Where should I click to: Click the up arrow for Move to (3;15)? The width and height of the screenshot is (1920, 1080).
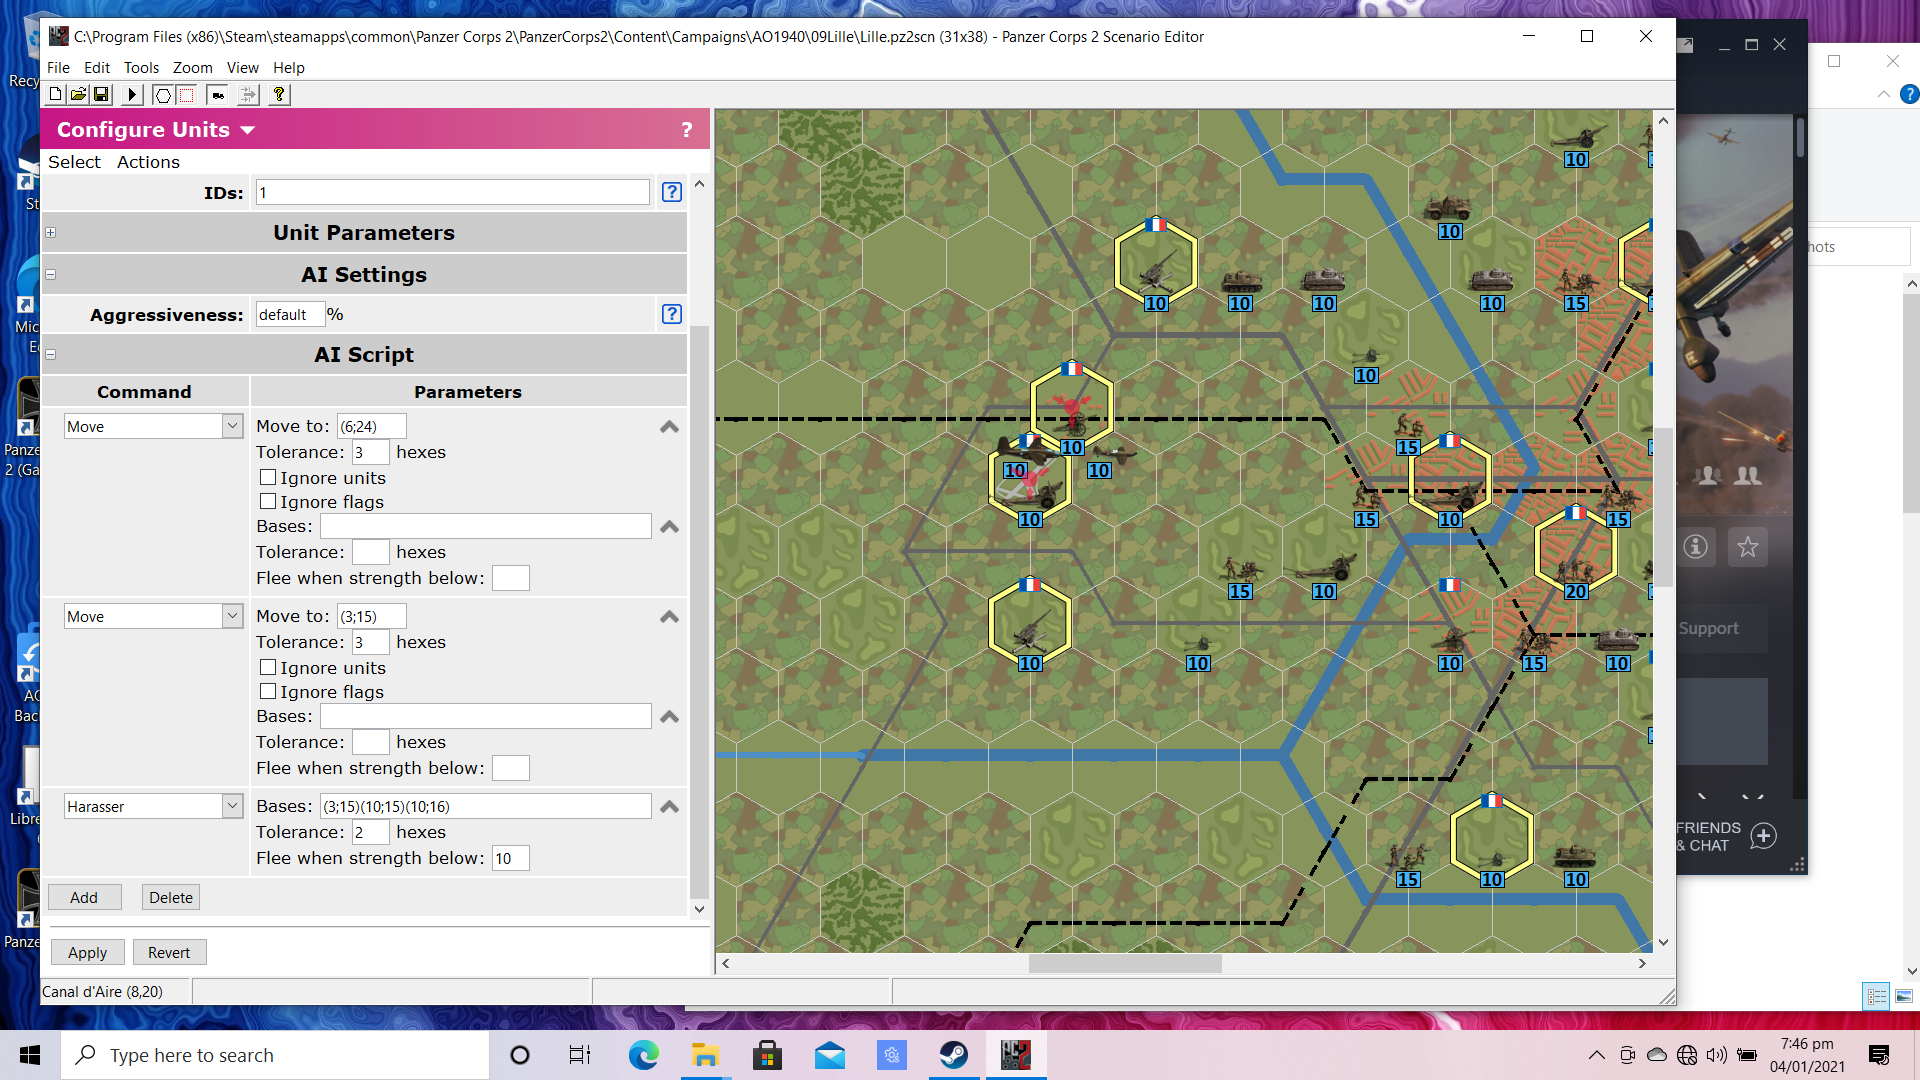point(670,617)
